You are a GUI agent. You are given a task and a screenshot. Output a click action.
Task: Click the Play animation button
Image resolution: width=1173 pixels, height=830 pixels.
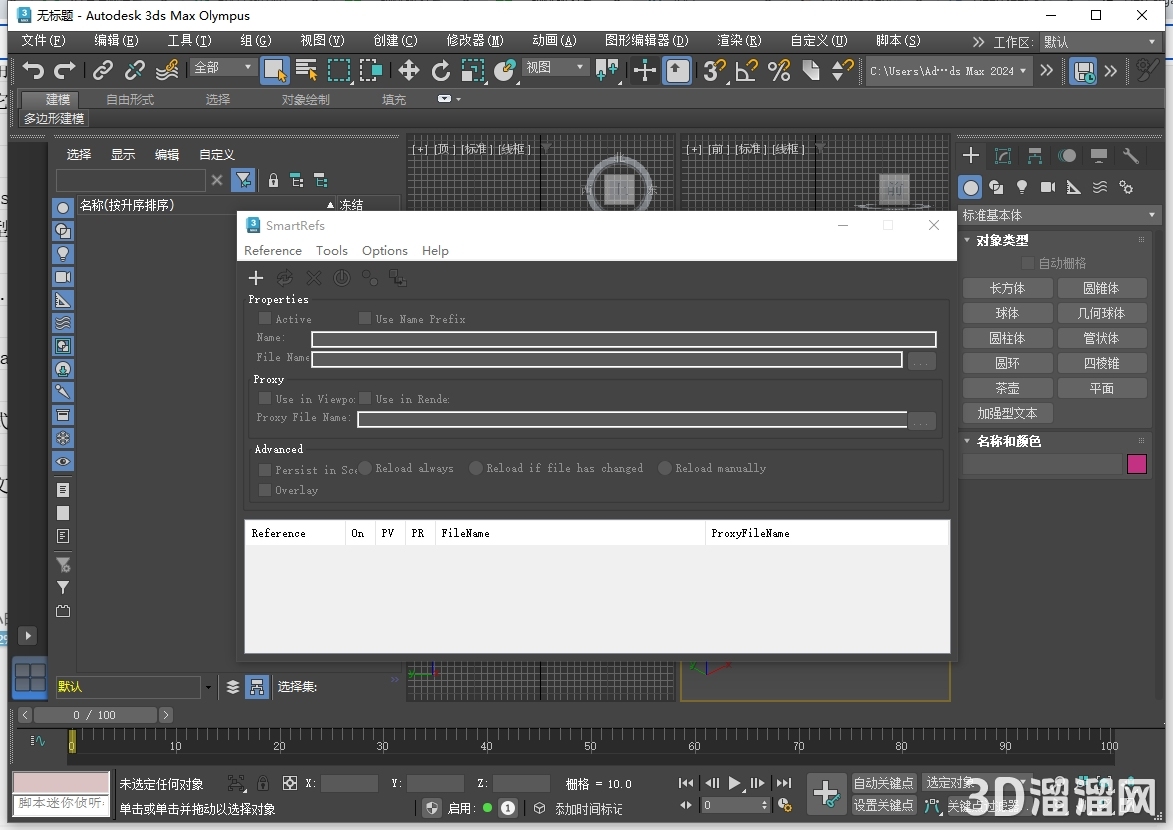click(x=735, y=784)
